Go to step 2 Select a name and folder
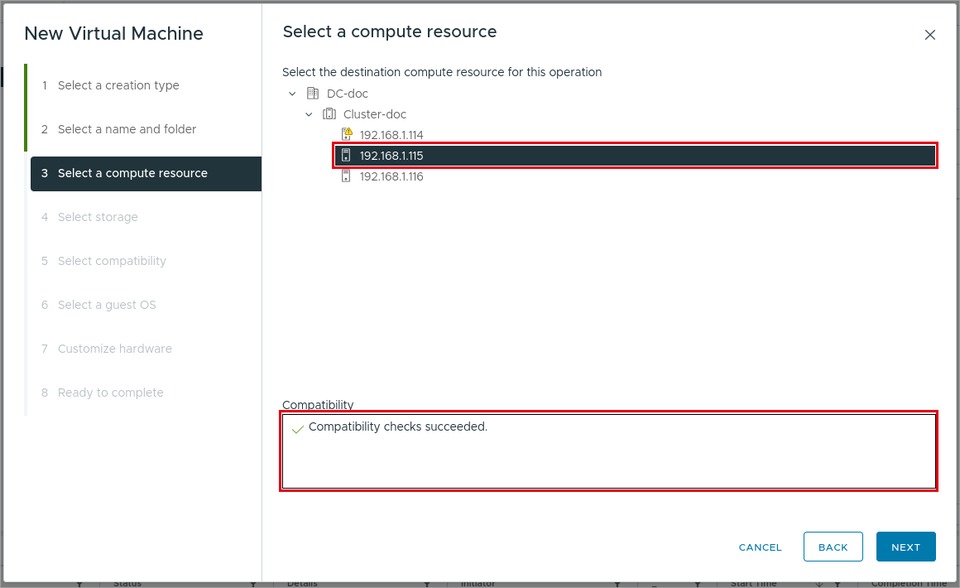The image size is (960, 588). pyautogui.click(x=119, y=129)
